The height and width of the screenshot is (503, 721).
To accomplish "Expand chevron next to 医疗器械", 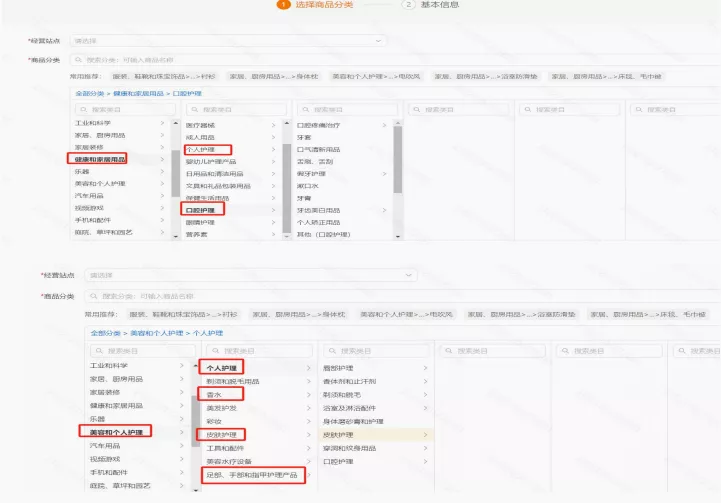I will pos(273,125).
